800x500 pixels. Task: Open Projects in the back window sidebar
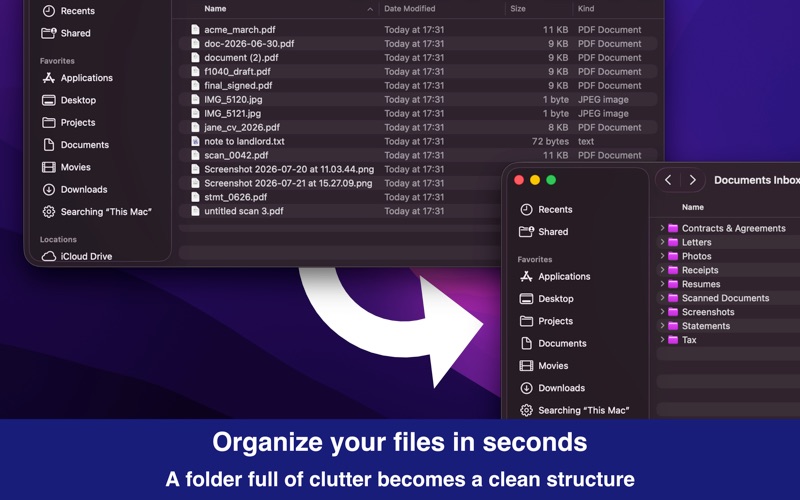[x=69, y=122]
